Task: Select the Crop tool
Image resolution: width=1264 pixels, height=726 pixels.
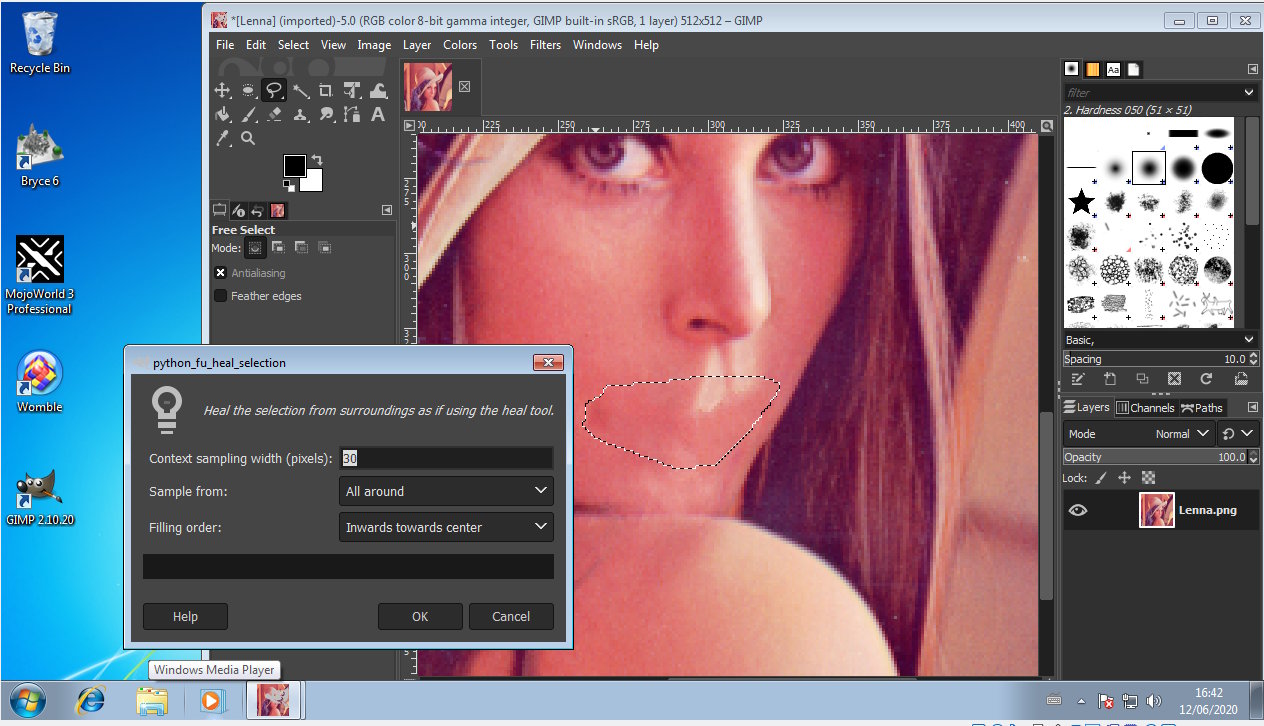Action: (x=326, y=90)
